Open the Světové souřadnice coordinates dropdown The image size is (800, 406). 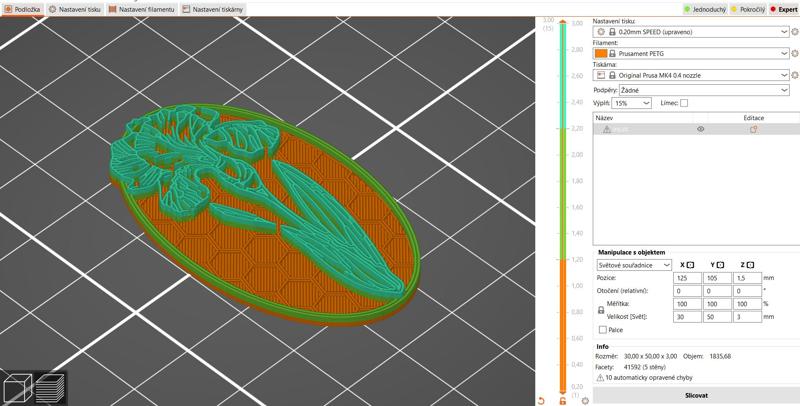(634, 265)
